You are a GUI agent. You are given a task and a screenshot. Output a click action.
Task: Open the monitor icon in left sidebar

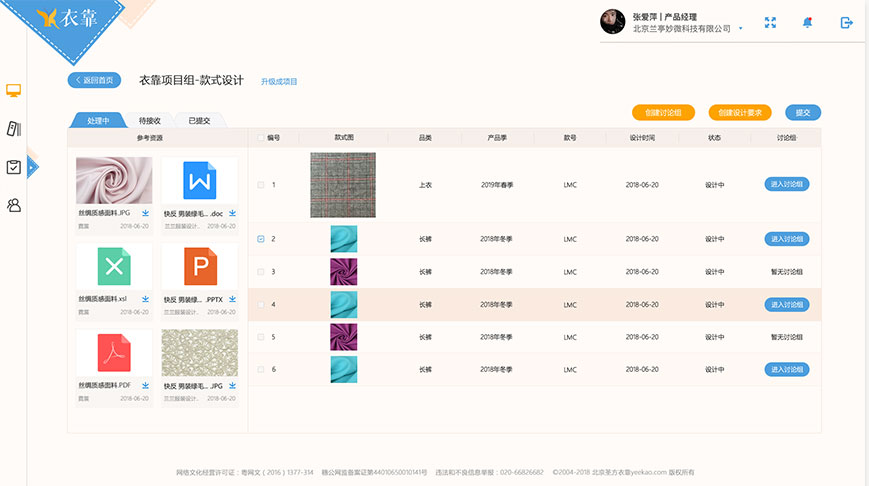pos(14,91)
